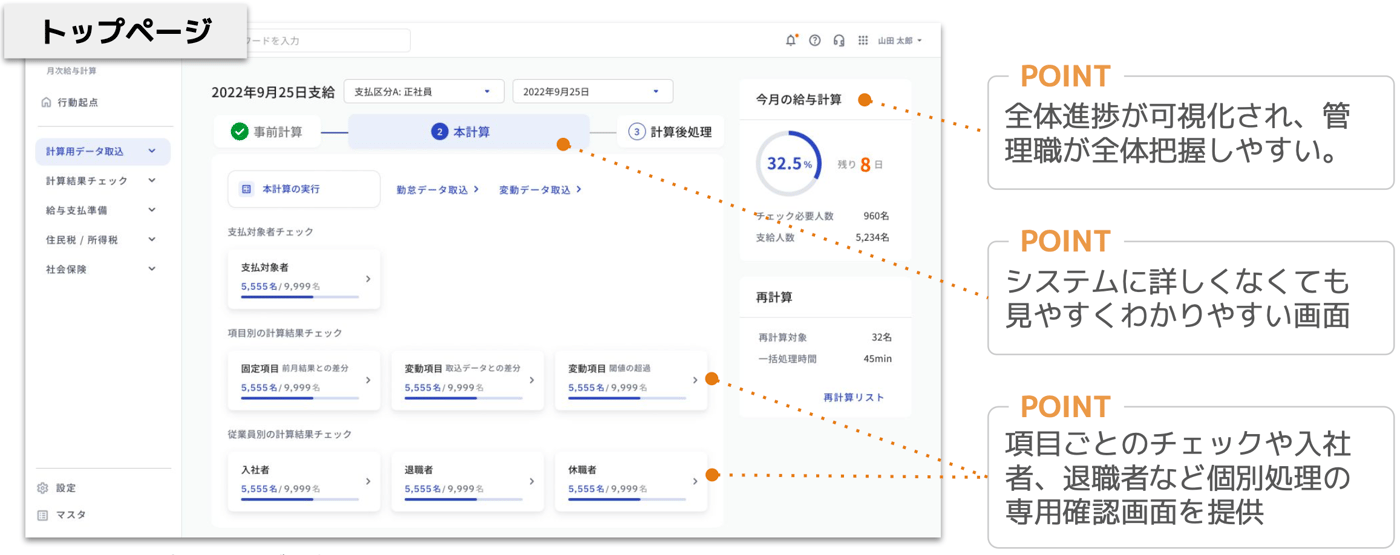The image size is (1400, 555).
Task: Click the chevron on the 支払対象者 card
Action: (x=368, y=279)
